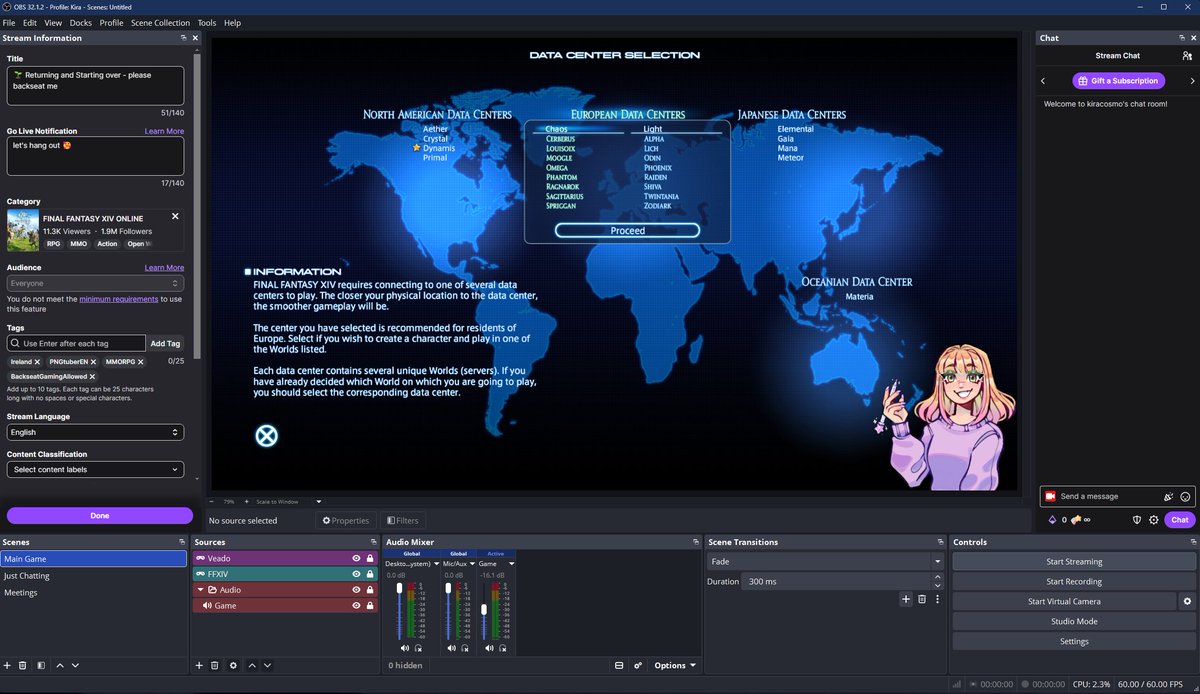This screenshot has width=1200, height=694.
Task: Adjust the Game audio volume slider
Action: pyautogui.click(x=483, y=612)
